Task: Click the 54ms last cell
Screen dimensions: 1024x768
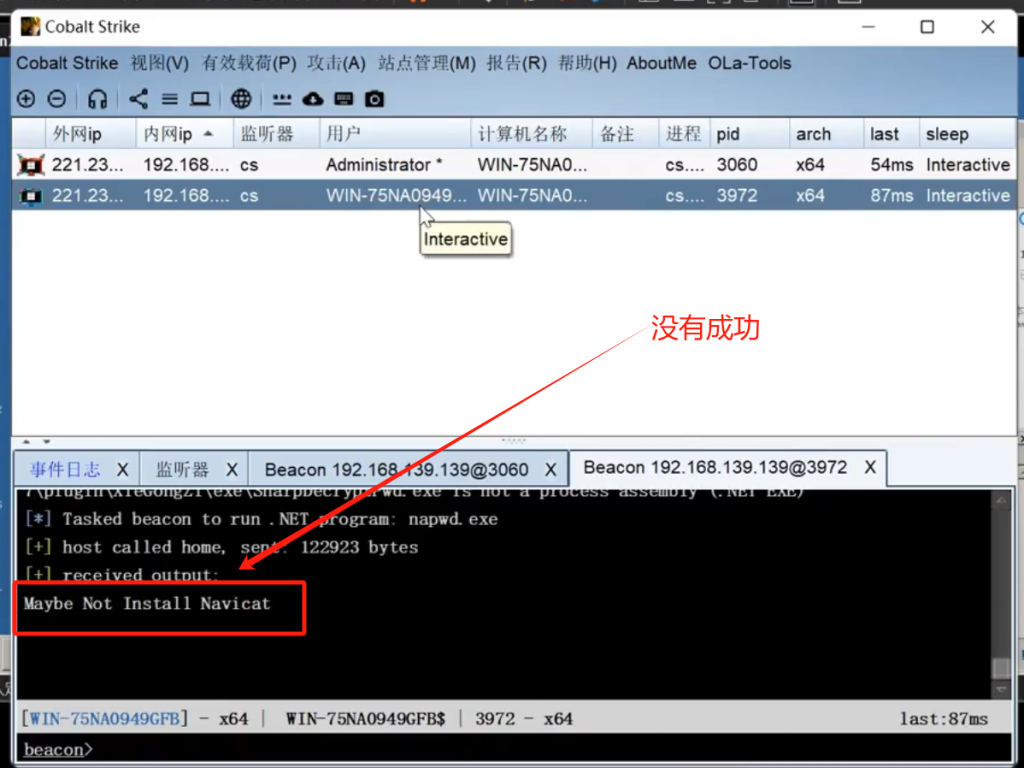Action: coord(891,165)
